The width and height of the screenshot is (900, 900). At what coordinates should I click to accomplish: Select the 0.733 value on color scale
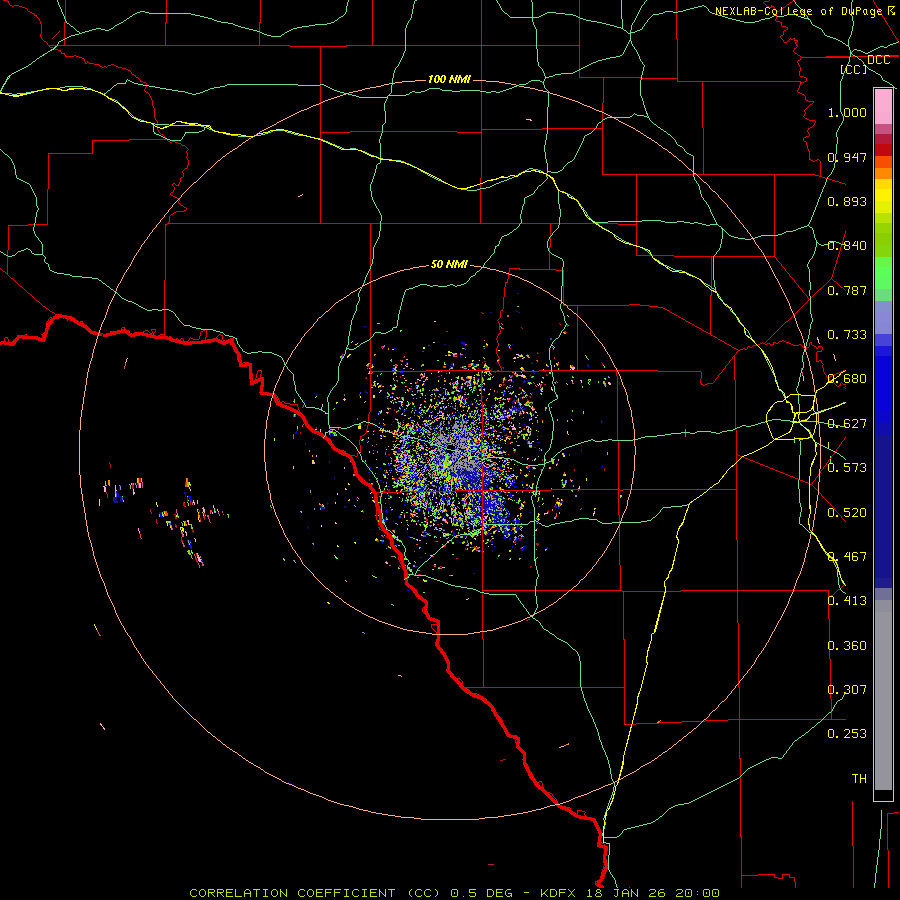[x=847, y=335]
